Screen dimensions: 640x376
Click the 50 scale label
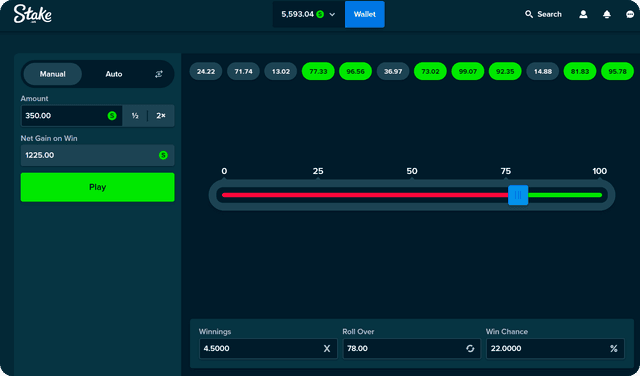tap(412, 171)
